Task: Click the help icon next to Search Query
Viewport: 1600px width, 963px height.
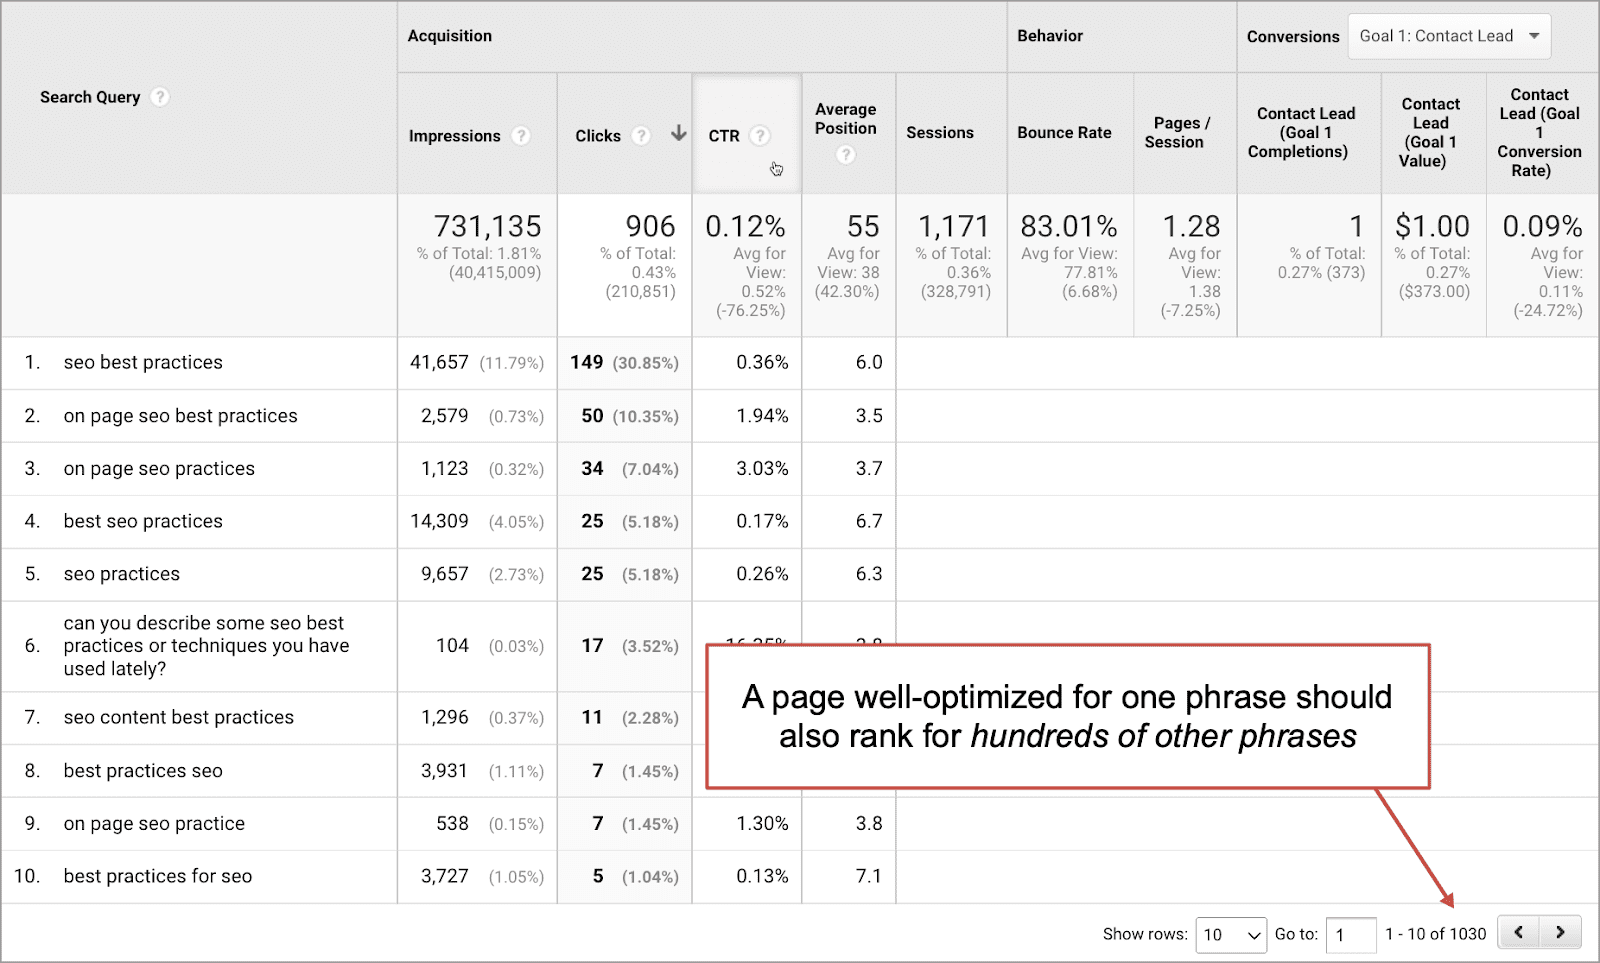Action: [x=160, y=97]
